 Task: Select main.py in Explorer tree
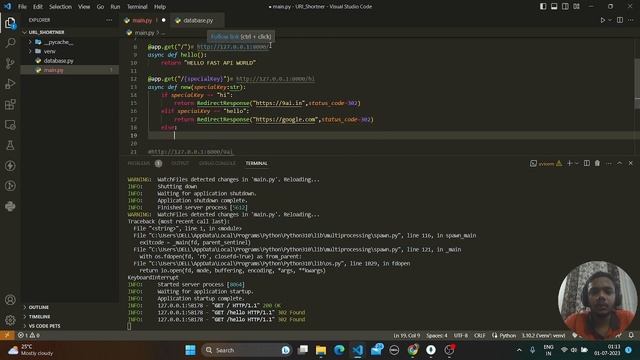click(x=70, y=70)
